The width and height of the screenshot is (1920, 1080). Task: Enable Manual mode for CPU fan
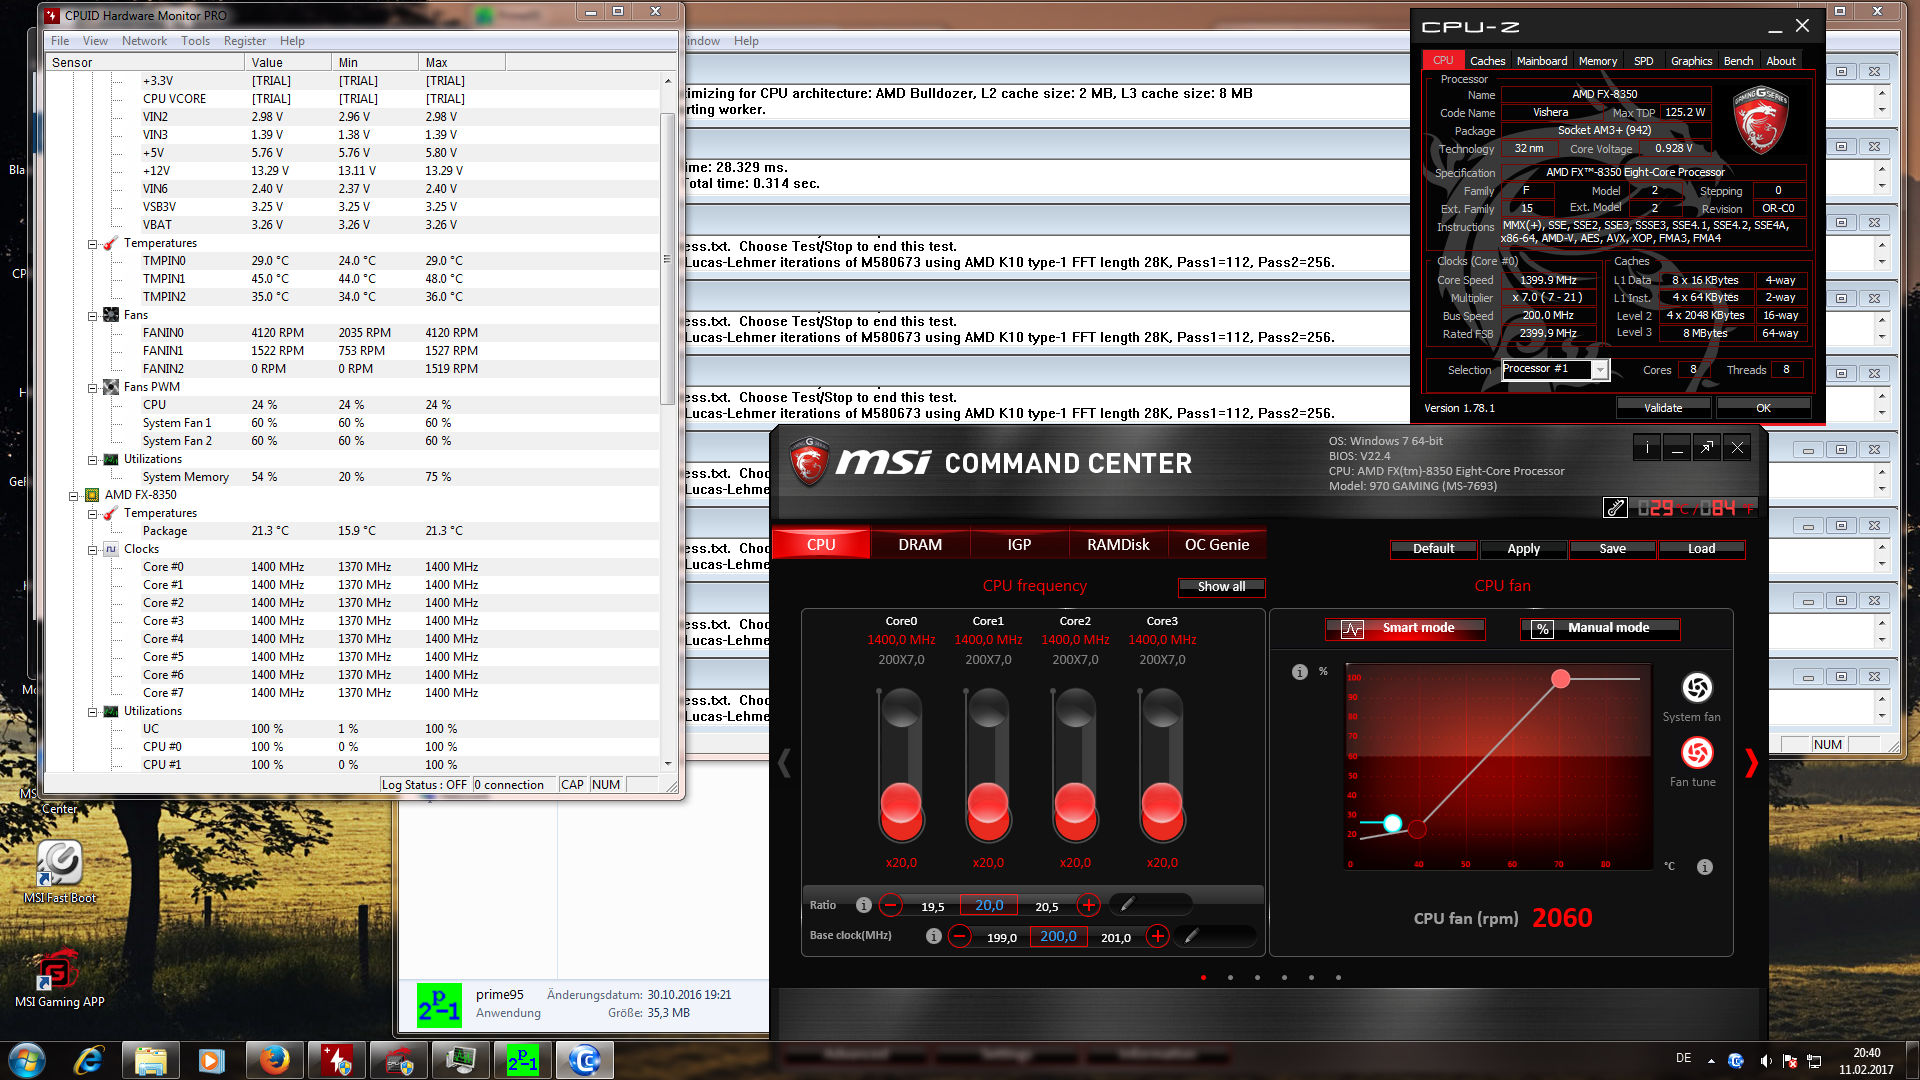(x=1600, y=628)
